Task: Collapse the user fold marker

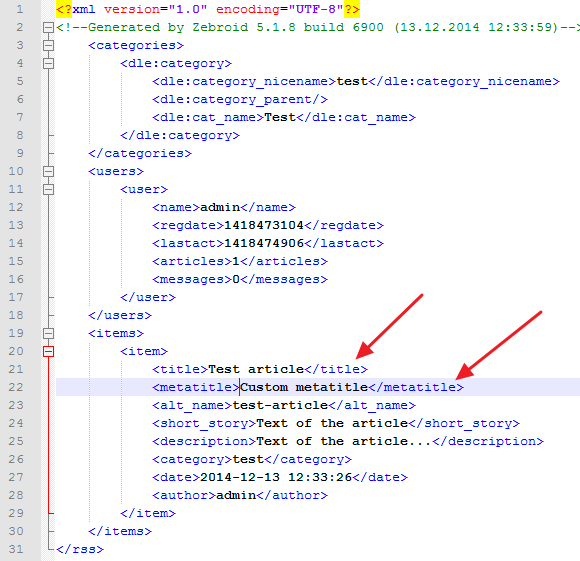Action: point(48,189)
